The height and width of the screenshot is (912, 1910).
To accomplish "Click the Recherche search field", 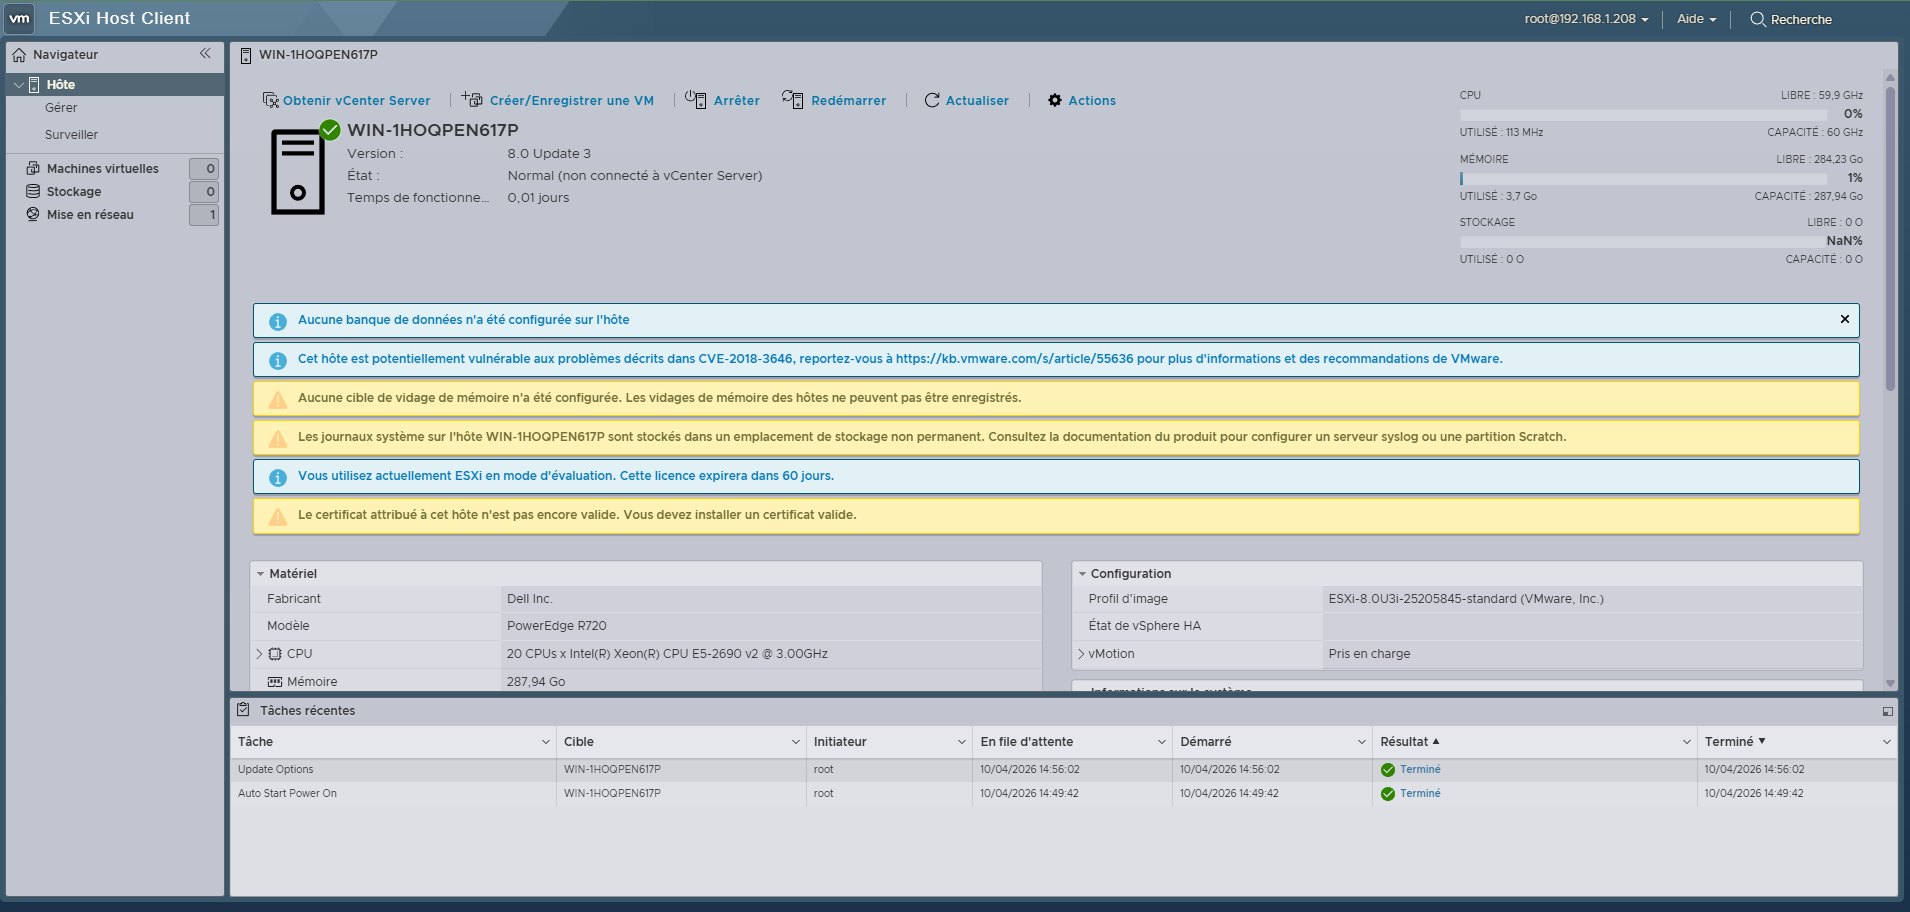I will click(x=1801, y=19).
